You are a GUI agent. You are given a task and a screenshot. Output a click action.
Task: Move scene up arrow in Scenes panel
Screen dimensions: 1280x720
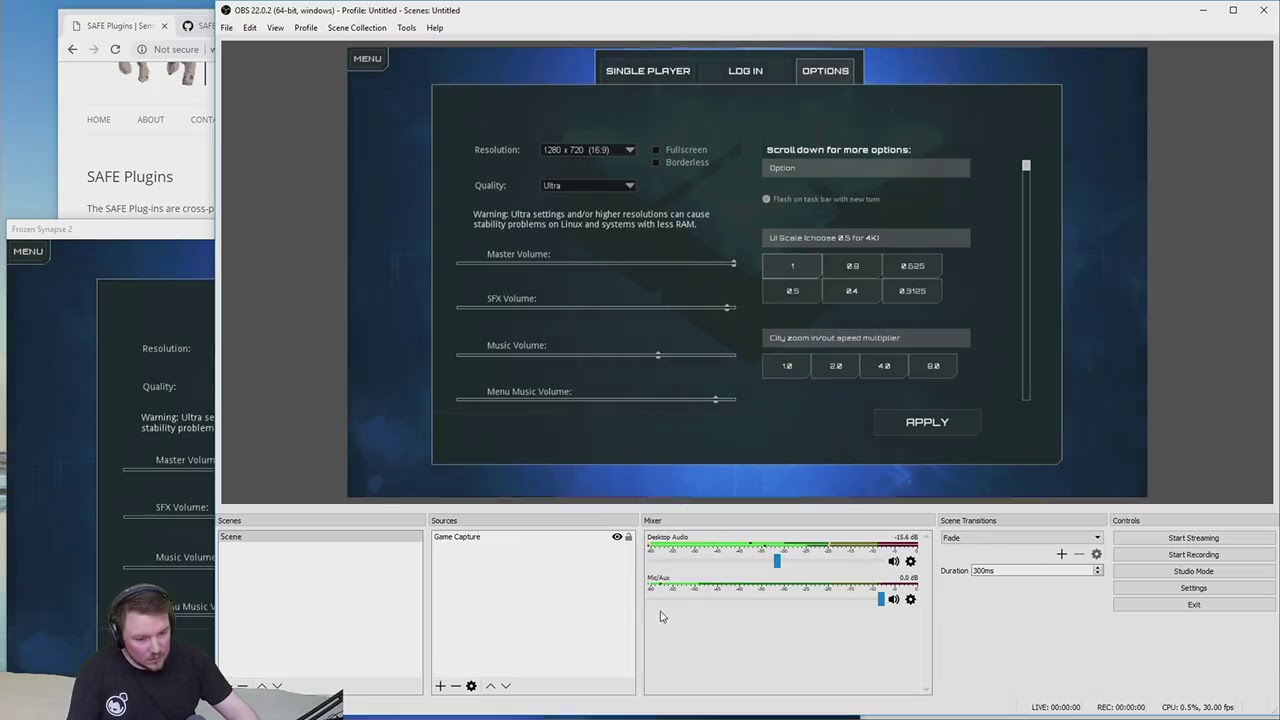[262, 686]
